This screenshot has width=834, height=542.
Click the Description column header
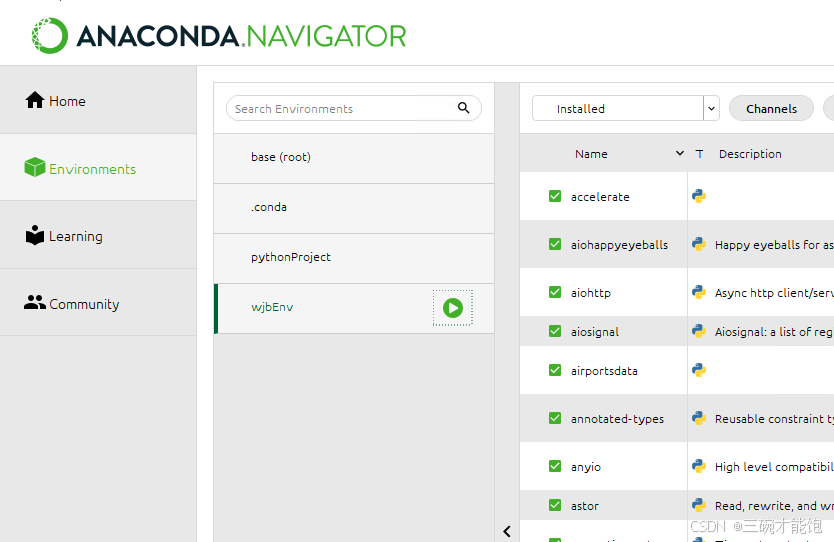click(x=750, y=154)
